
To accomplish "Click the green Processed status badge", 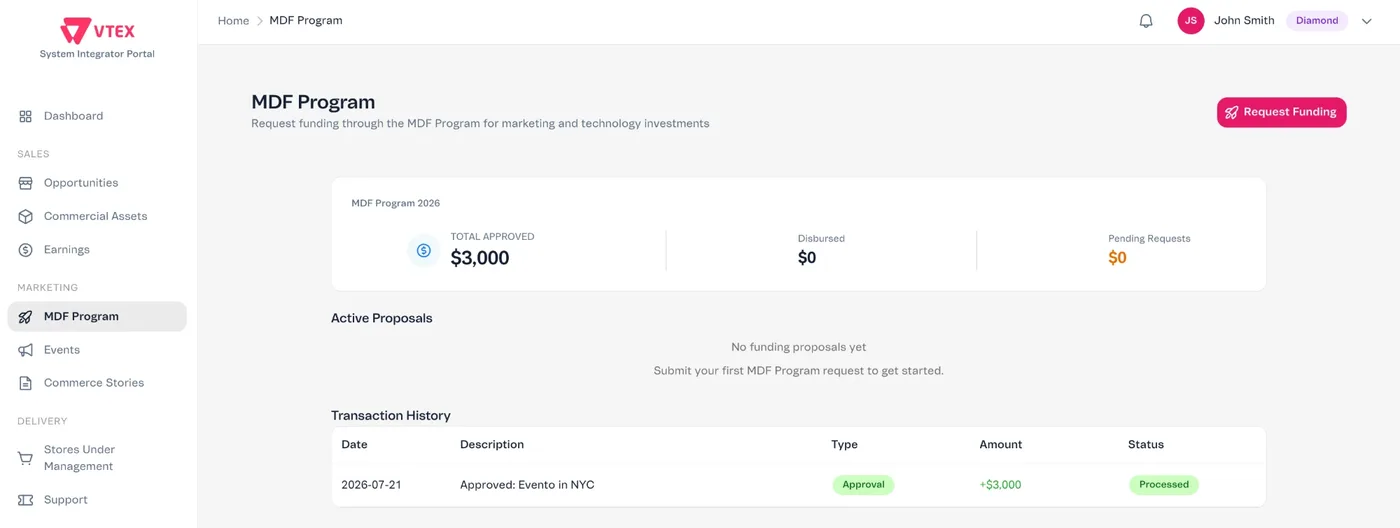I will click(1164, 485).
